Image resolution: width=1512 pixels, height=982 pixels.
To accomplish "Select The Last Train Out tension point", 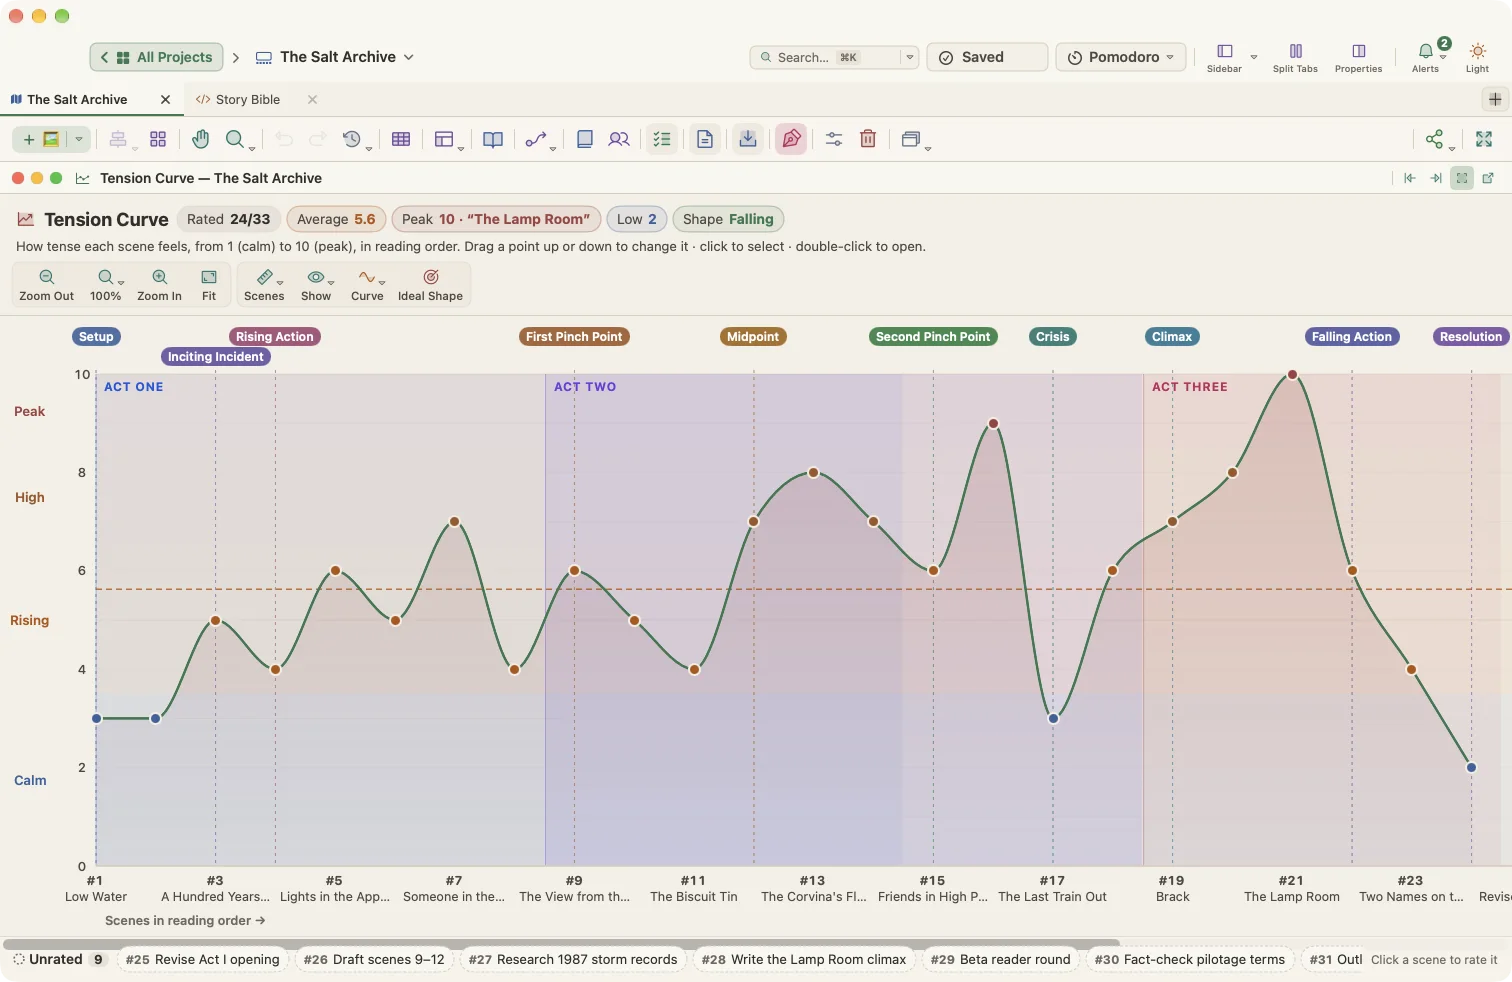I will (1053, 718).
